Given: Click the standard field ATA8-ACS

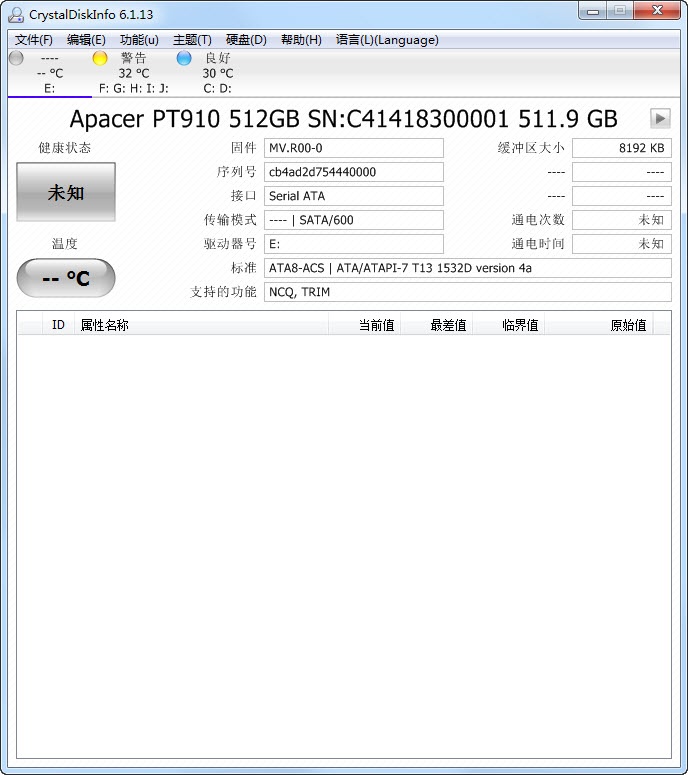Looking at the screenshot, I should pyautogui.click(x=468, y=268).
